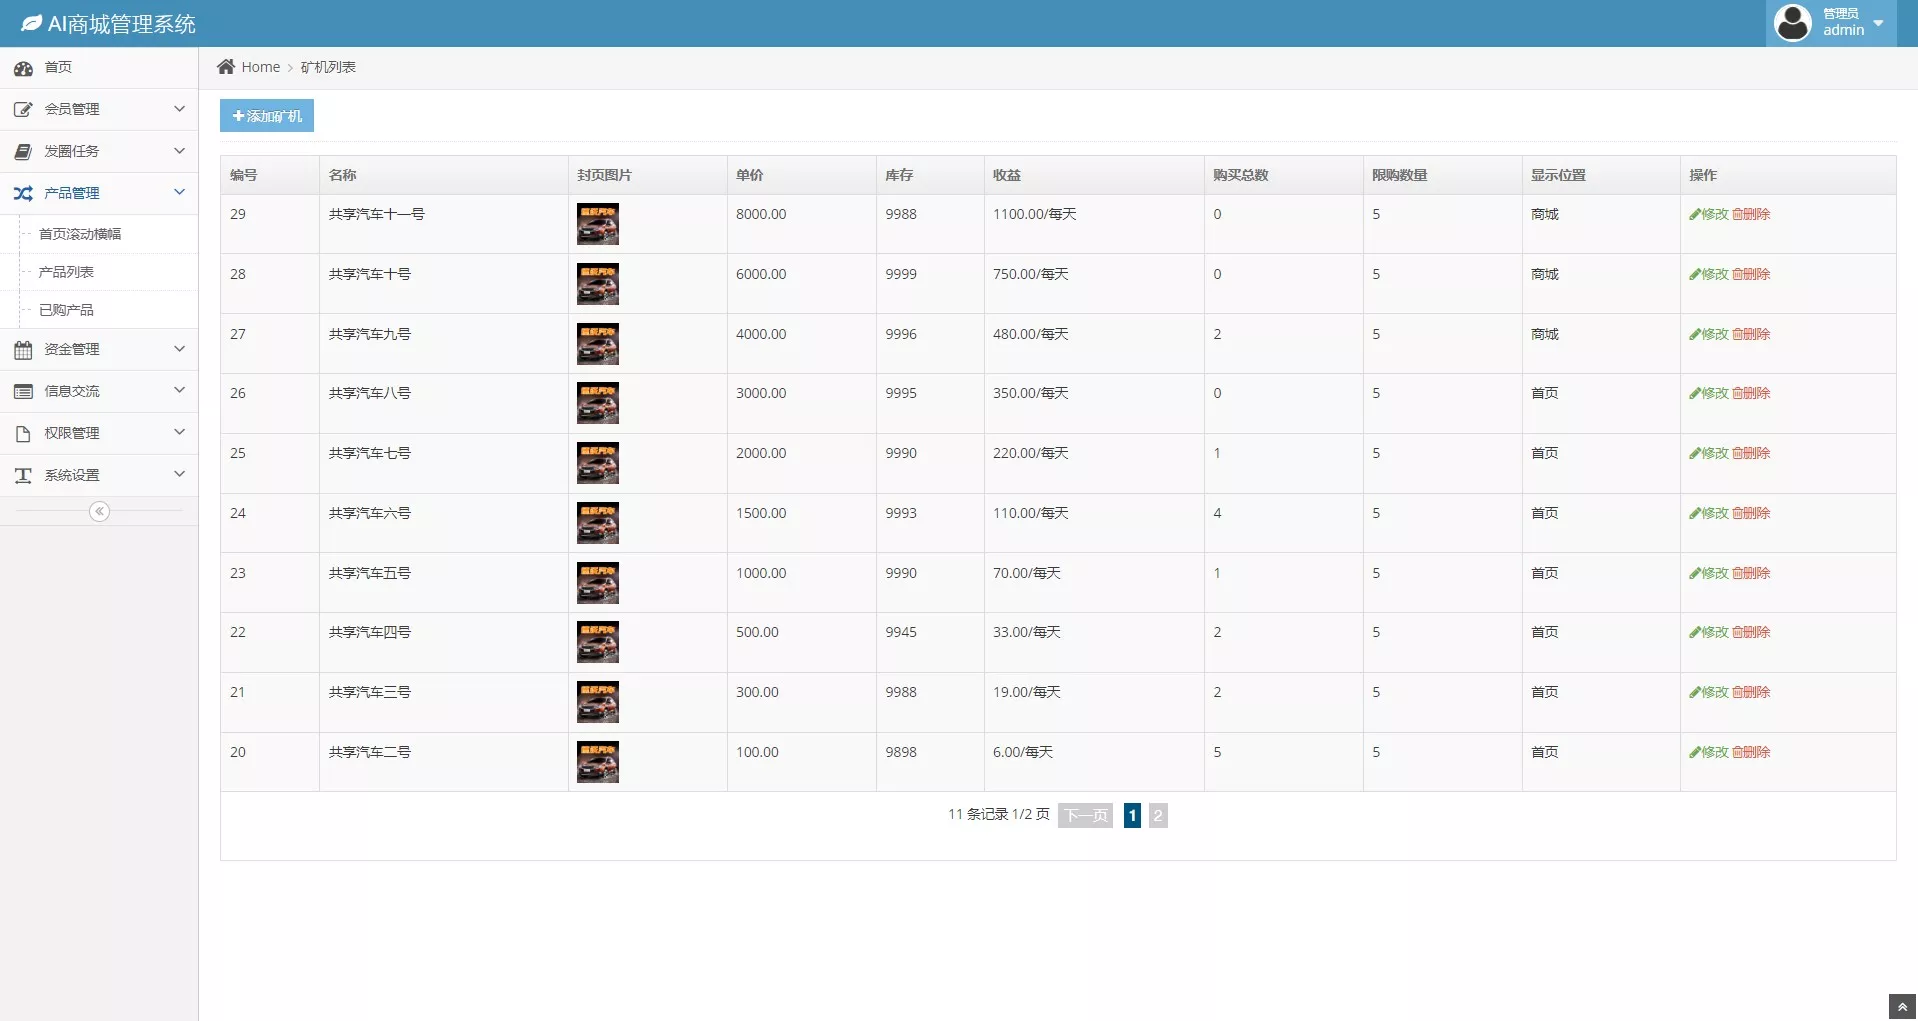Screen dimensions: 1918x1021
Task: Click the list icon beside 信息交流
Action: tap(23, 392)
